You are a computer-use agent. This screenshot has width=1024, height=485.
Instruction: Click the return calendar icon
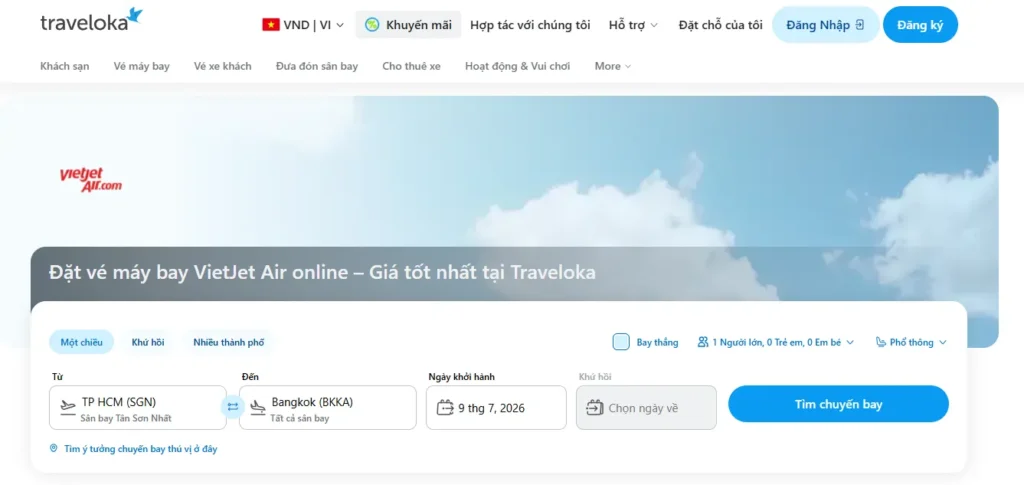(595, 408)
